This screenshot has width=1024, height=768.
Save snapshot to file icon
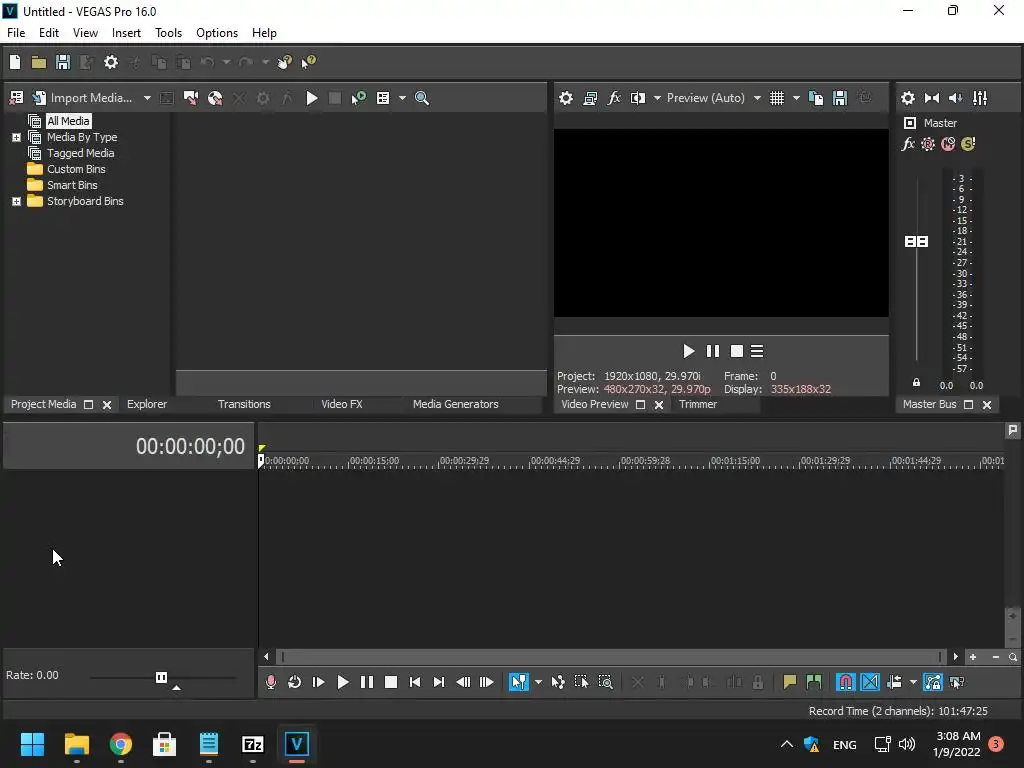840,98
